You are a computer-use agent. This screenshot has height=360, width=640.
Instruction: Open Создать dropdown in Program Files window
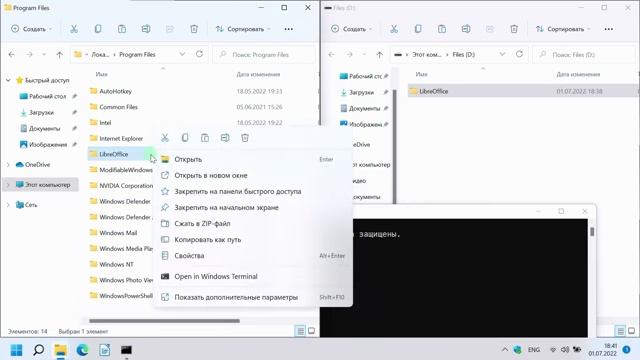pyautogui.click(x=32, y=29)
